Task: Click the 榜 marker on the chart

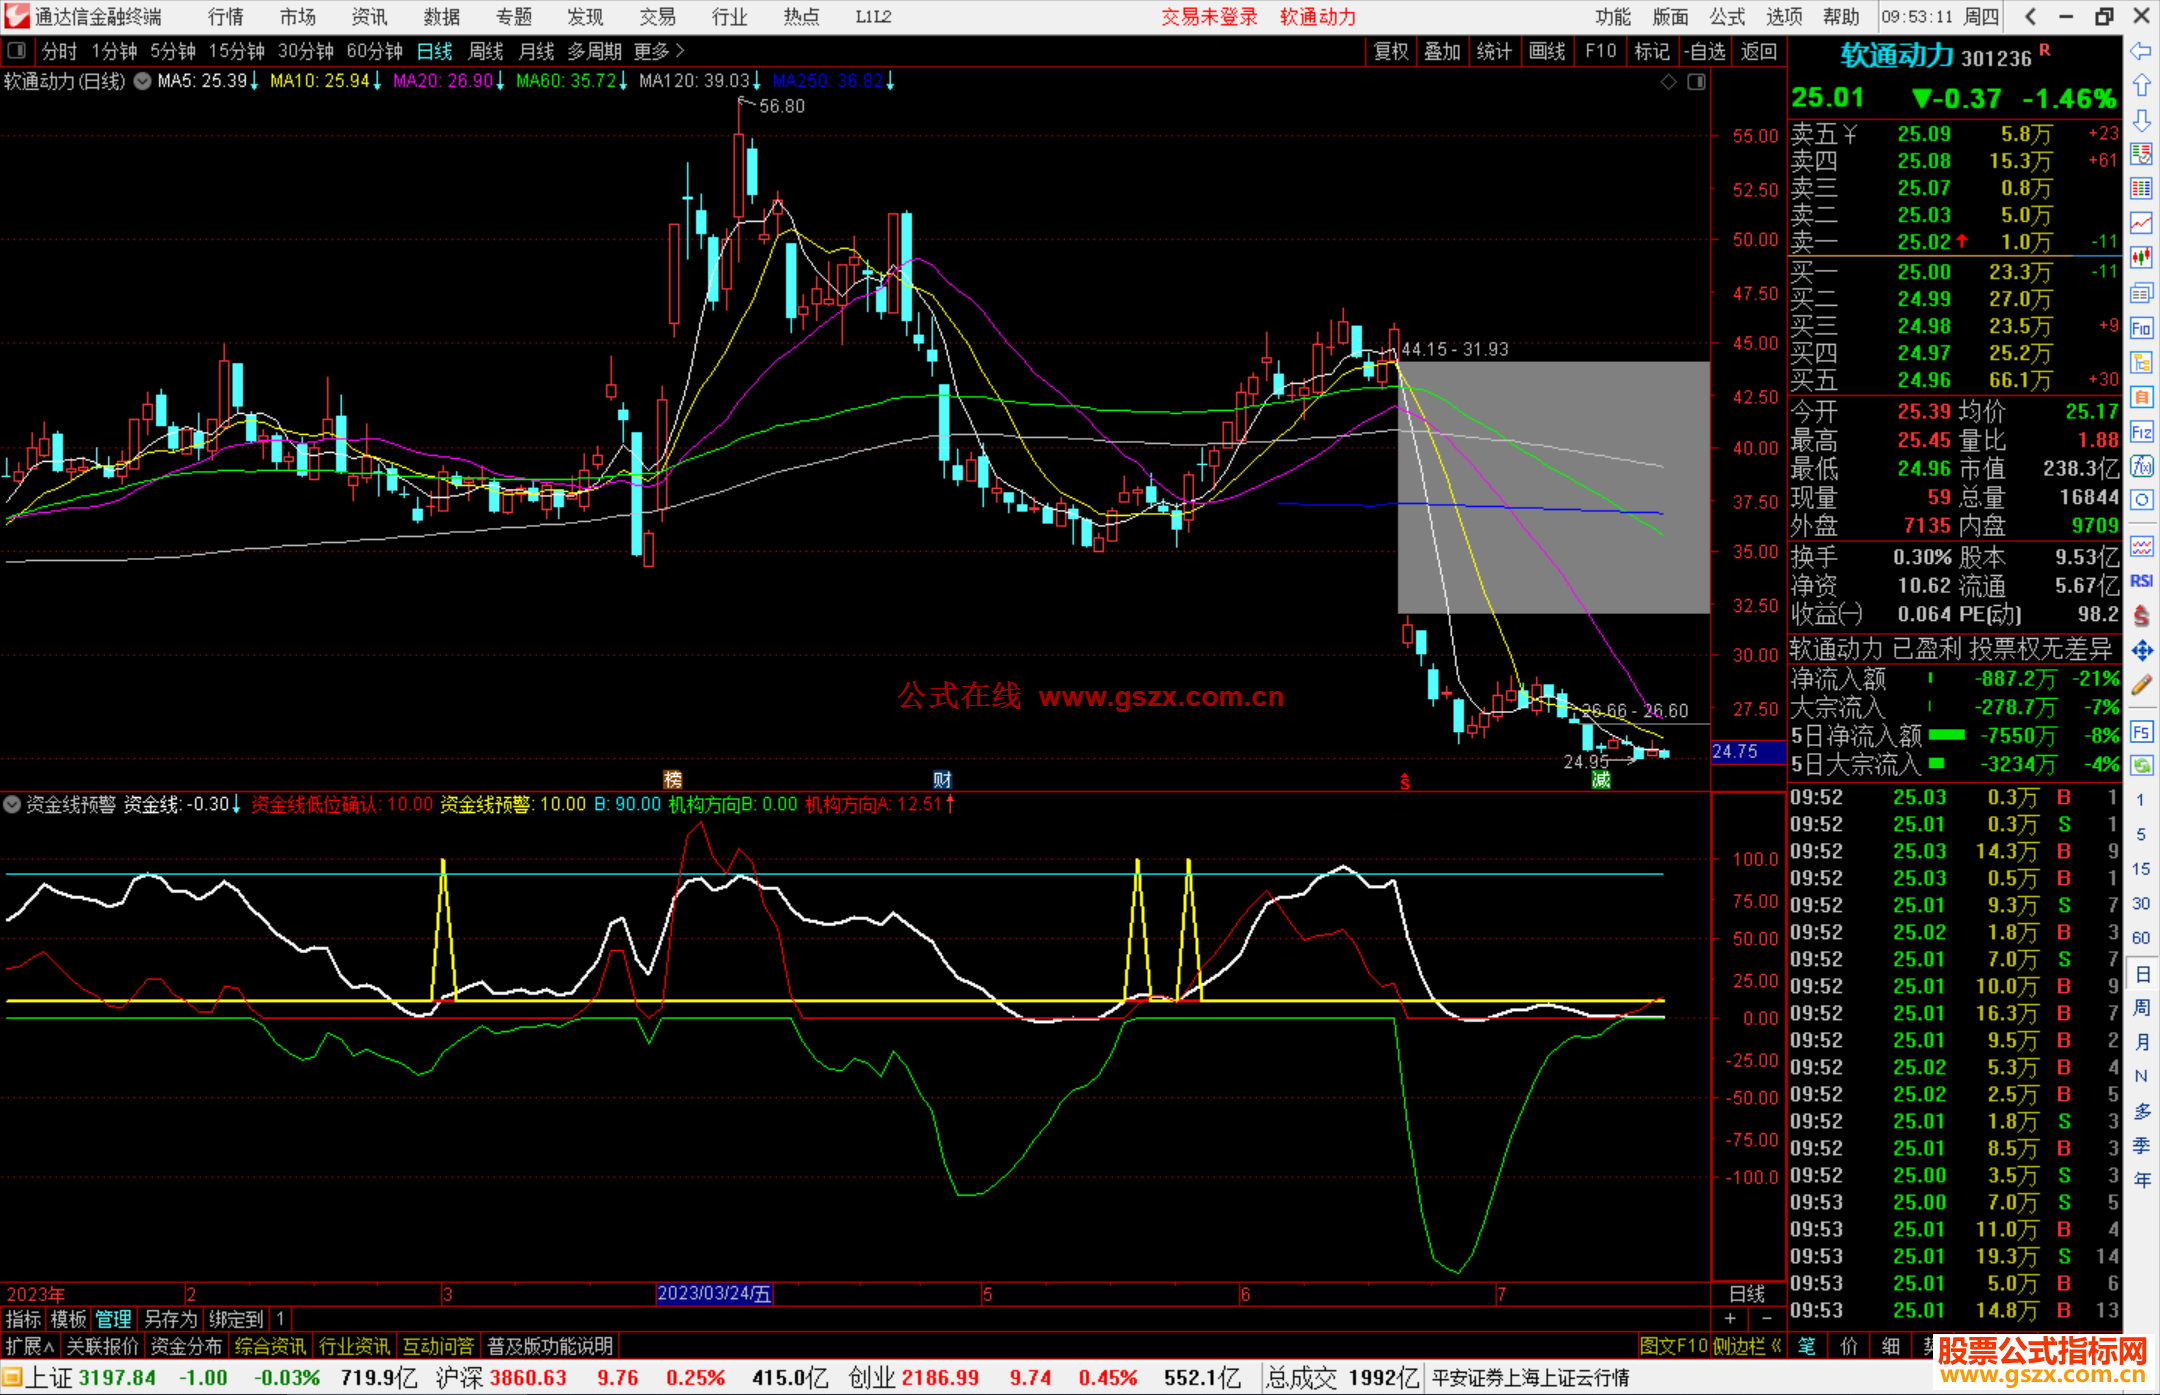Action: tap(673, 780)
